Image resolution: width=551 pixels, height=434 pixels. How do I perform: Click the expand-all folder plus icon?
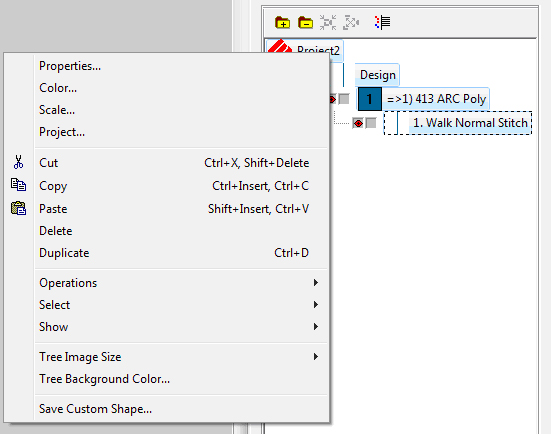pyautogui.click(x=283, y=22)
